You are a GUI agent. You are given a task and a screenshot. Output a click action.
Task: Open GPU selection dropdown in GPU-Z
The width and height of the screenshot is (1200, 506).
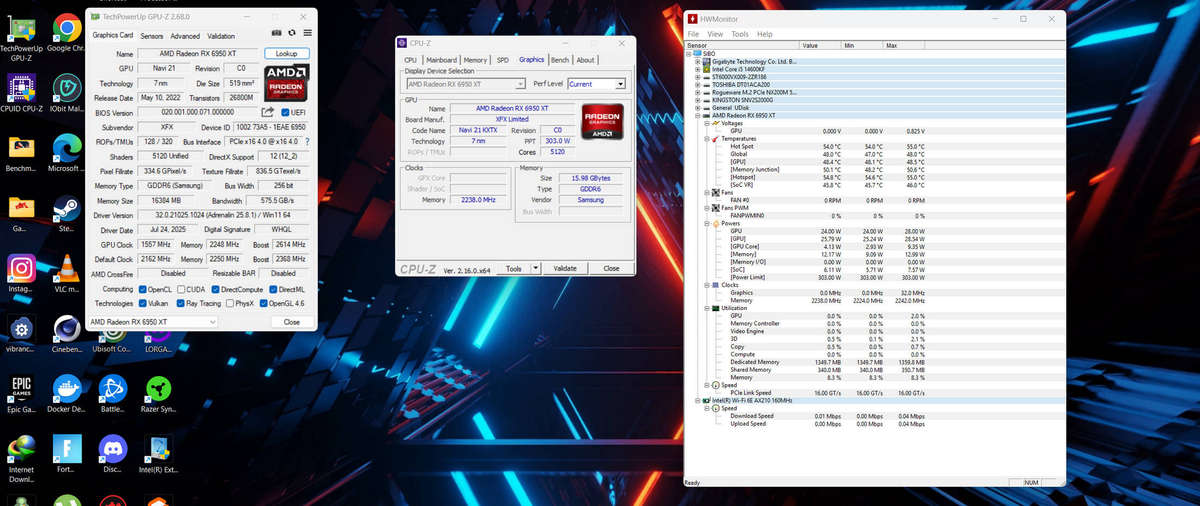[x=152, y=322]
